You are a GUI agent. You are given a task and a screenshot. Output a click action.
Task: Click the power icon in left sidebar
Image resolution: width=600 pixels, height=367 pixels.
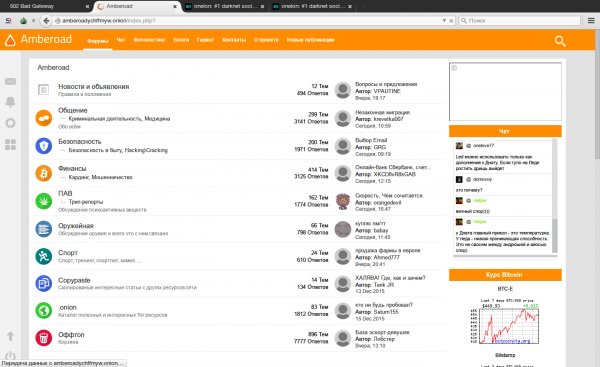10,356
